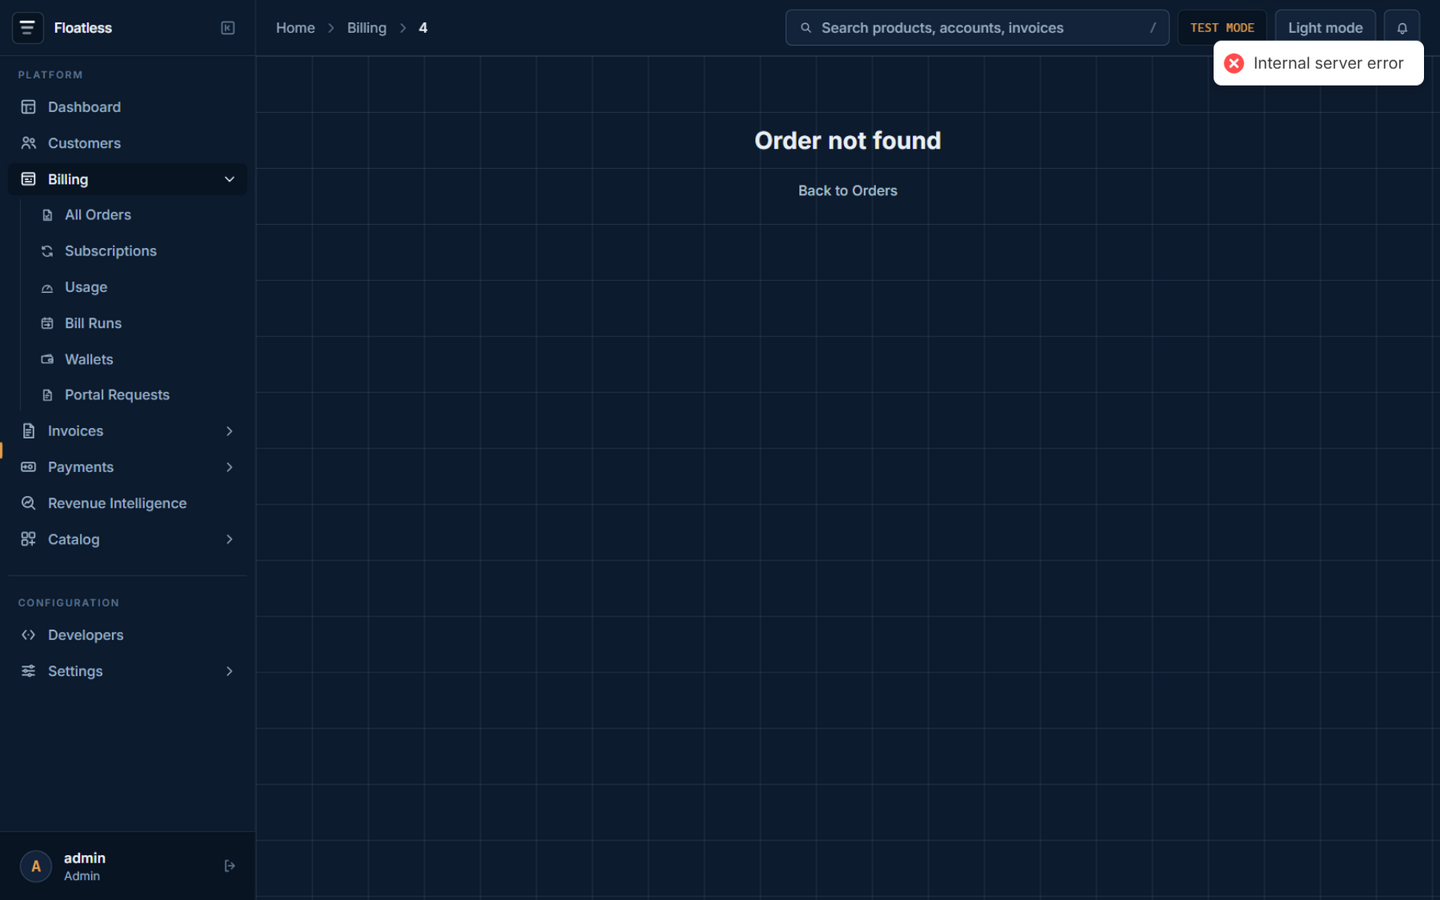Click the Payments cash icon

point(28,467)
